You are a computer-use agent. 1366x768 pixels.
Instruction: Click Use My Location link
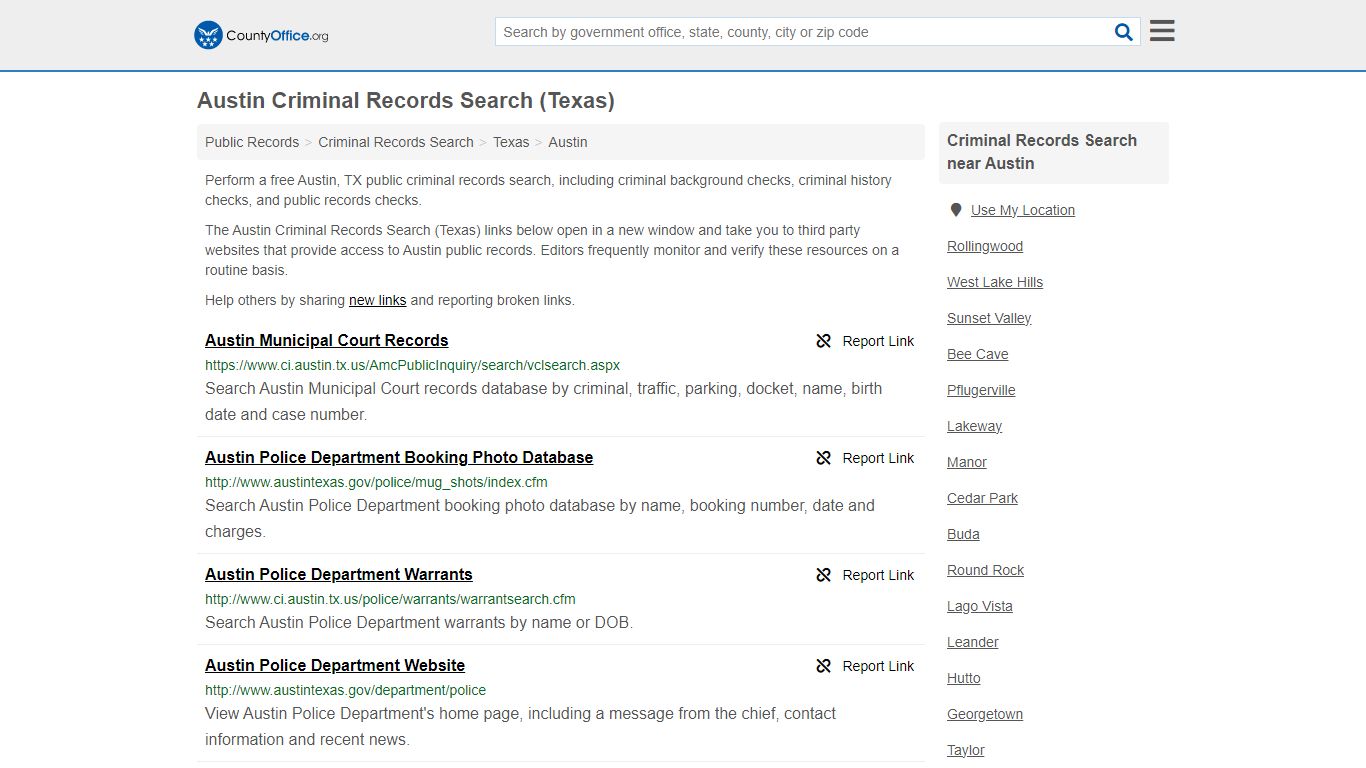[1023, 210]
